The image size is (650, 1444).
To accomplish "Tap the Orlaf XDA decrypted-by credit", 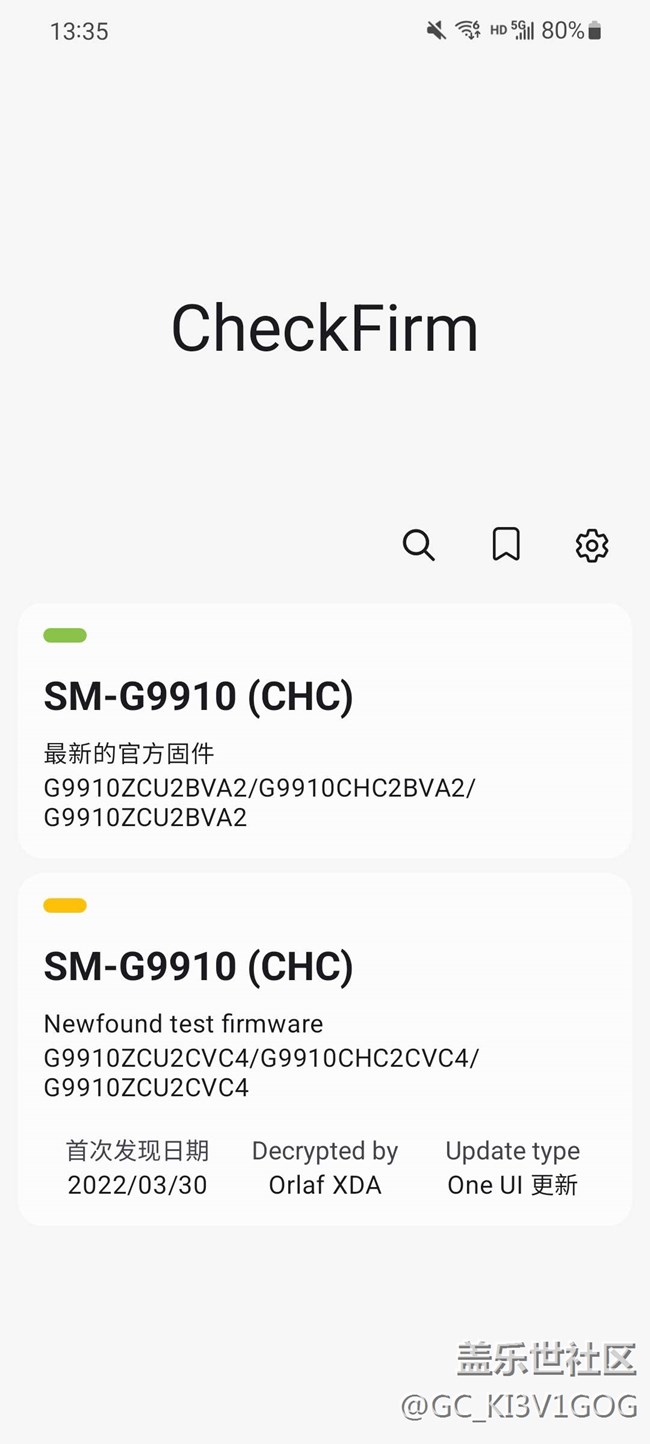I will point(325,1185).
